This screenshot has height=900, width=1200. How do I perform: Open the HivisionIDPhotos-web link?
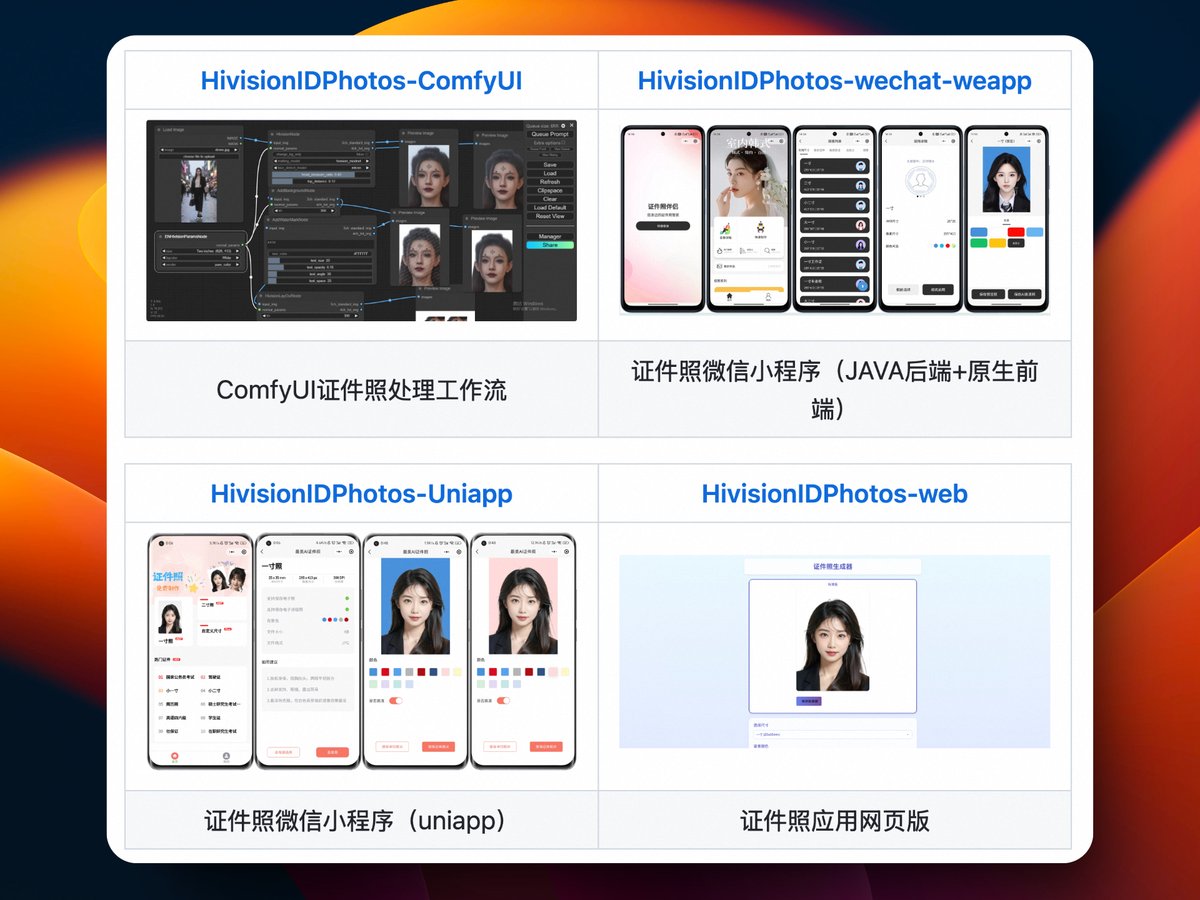point(834,493)
